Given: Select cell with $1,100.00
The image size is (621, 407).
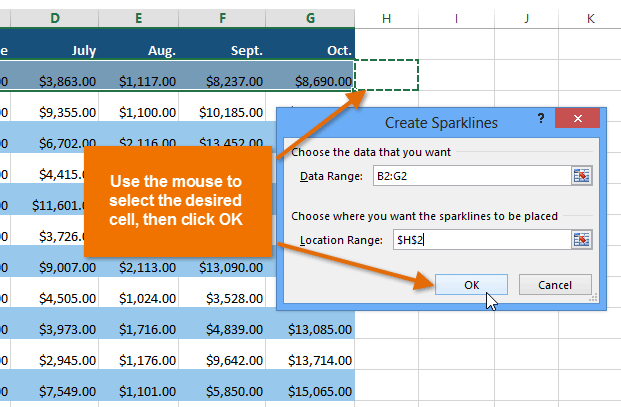Looking at the screenshot, I should click(x=139, y=107).
